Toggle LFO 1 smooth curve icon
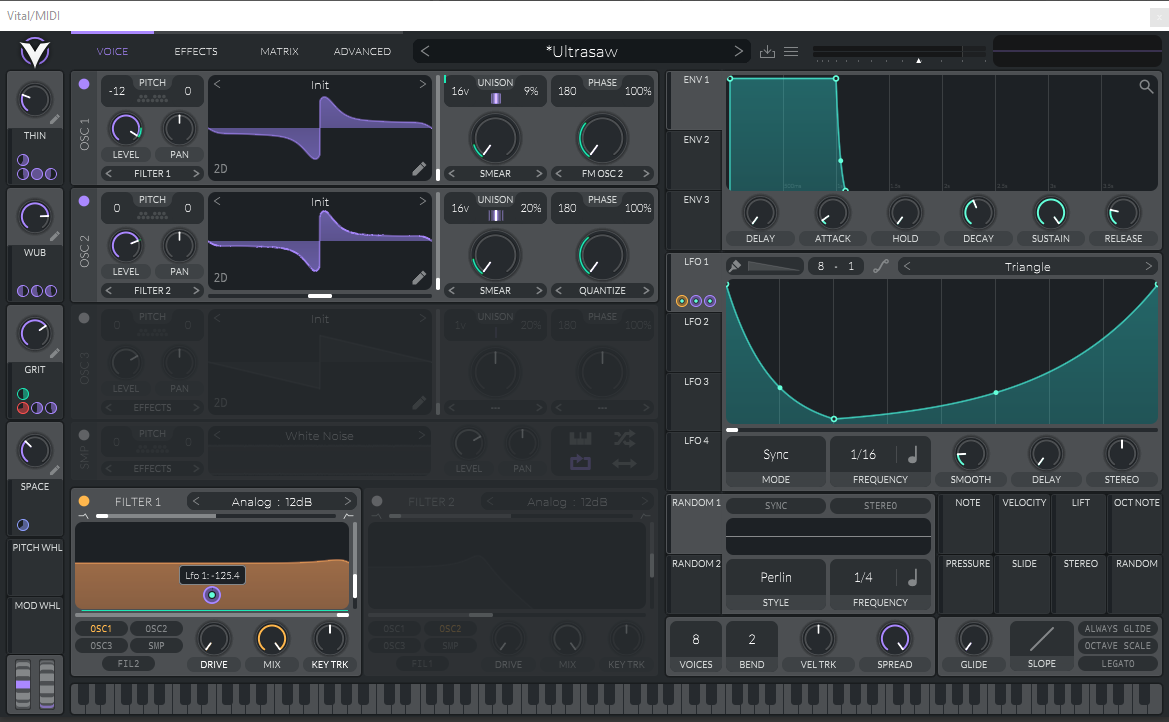 881,266
